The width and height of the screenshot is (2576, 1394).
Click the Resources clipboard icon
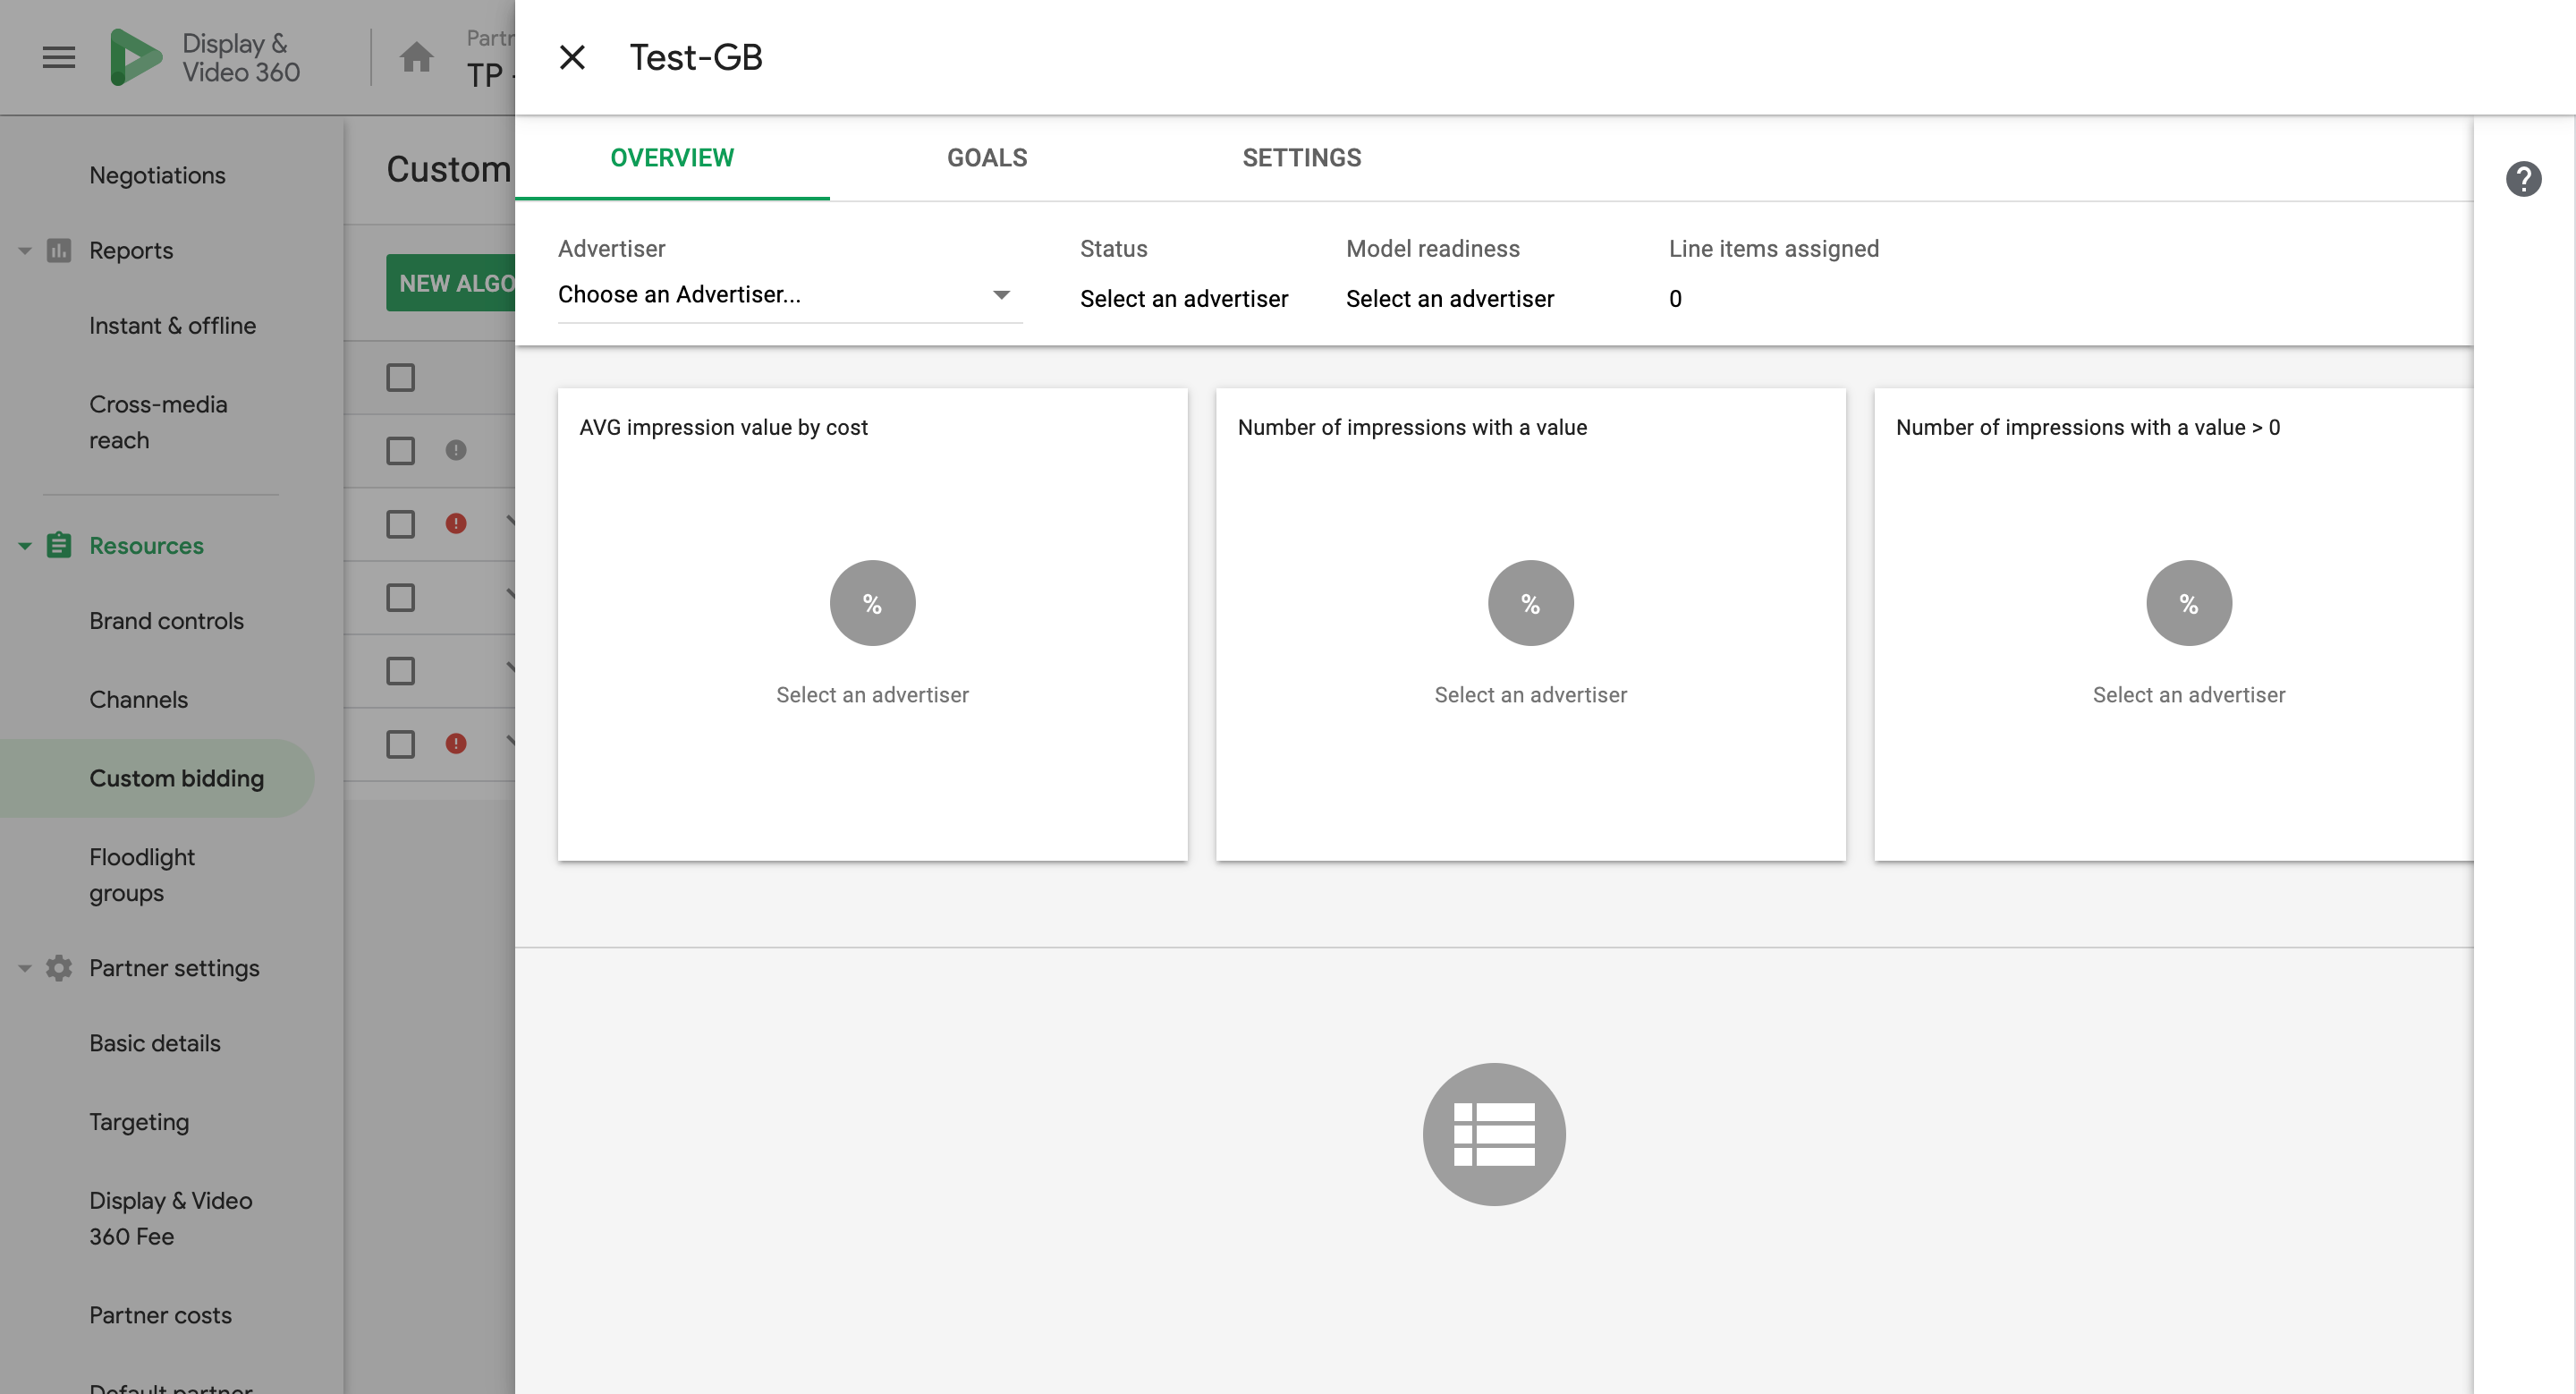(x=59, y=545)
